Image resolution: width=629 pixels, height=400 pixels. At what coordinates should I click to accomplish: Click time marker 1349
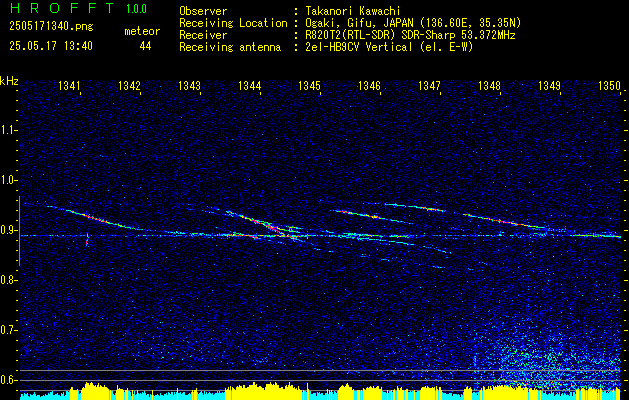point(549,85)
